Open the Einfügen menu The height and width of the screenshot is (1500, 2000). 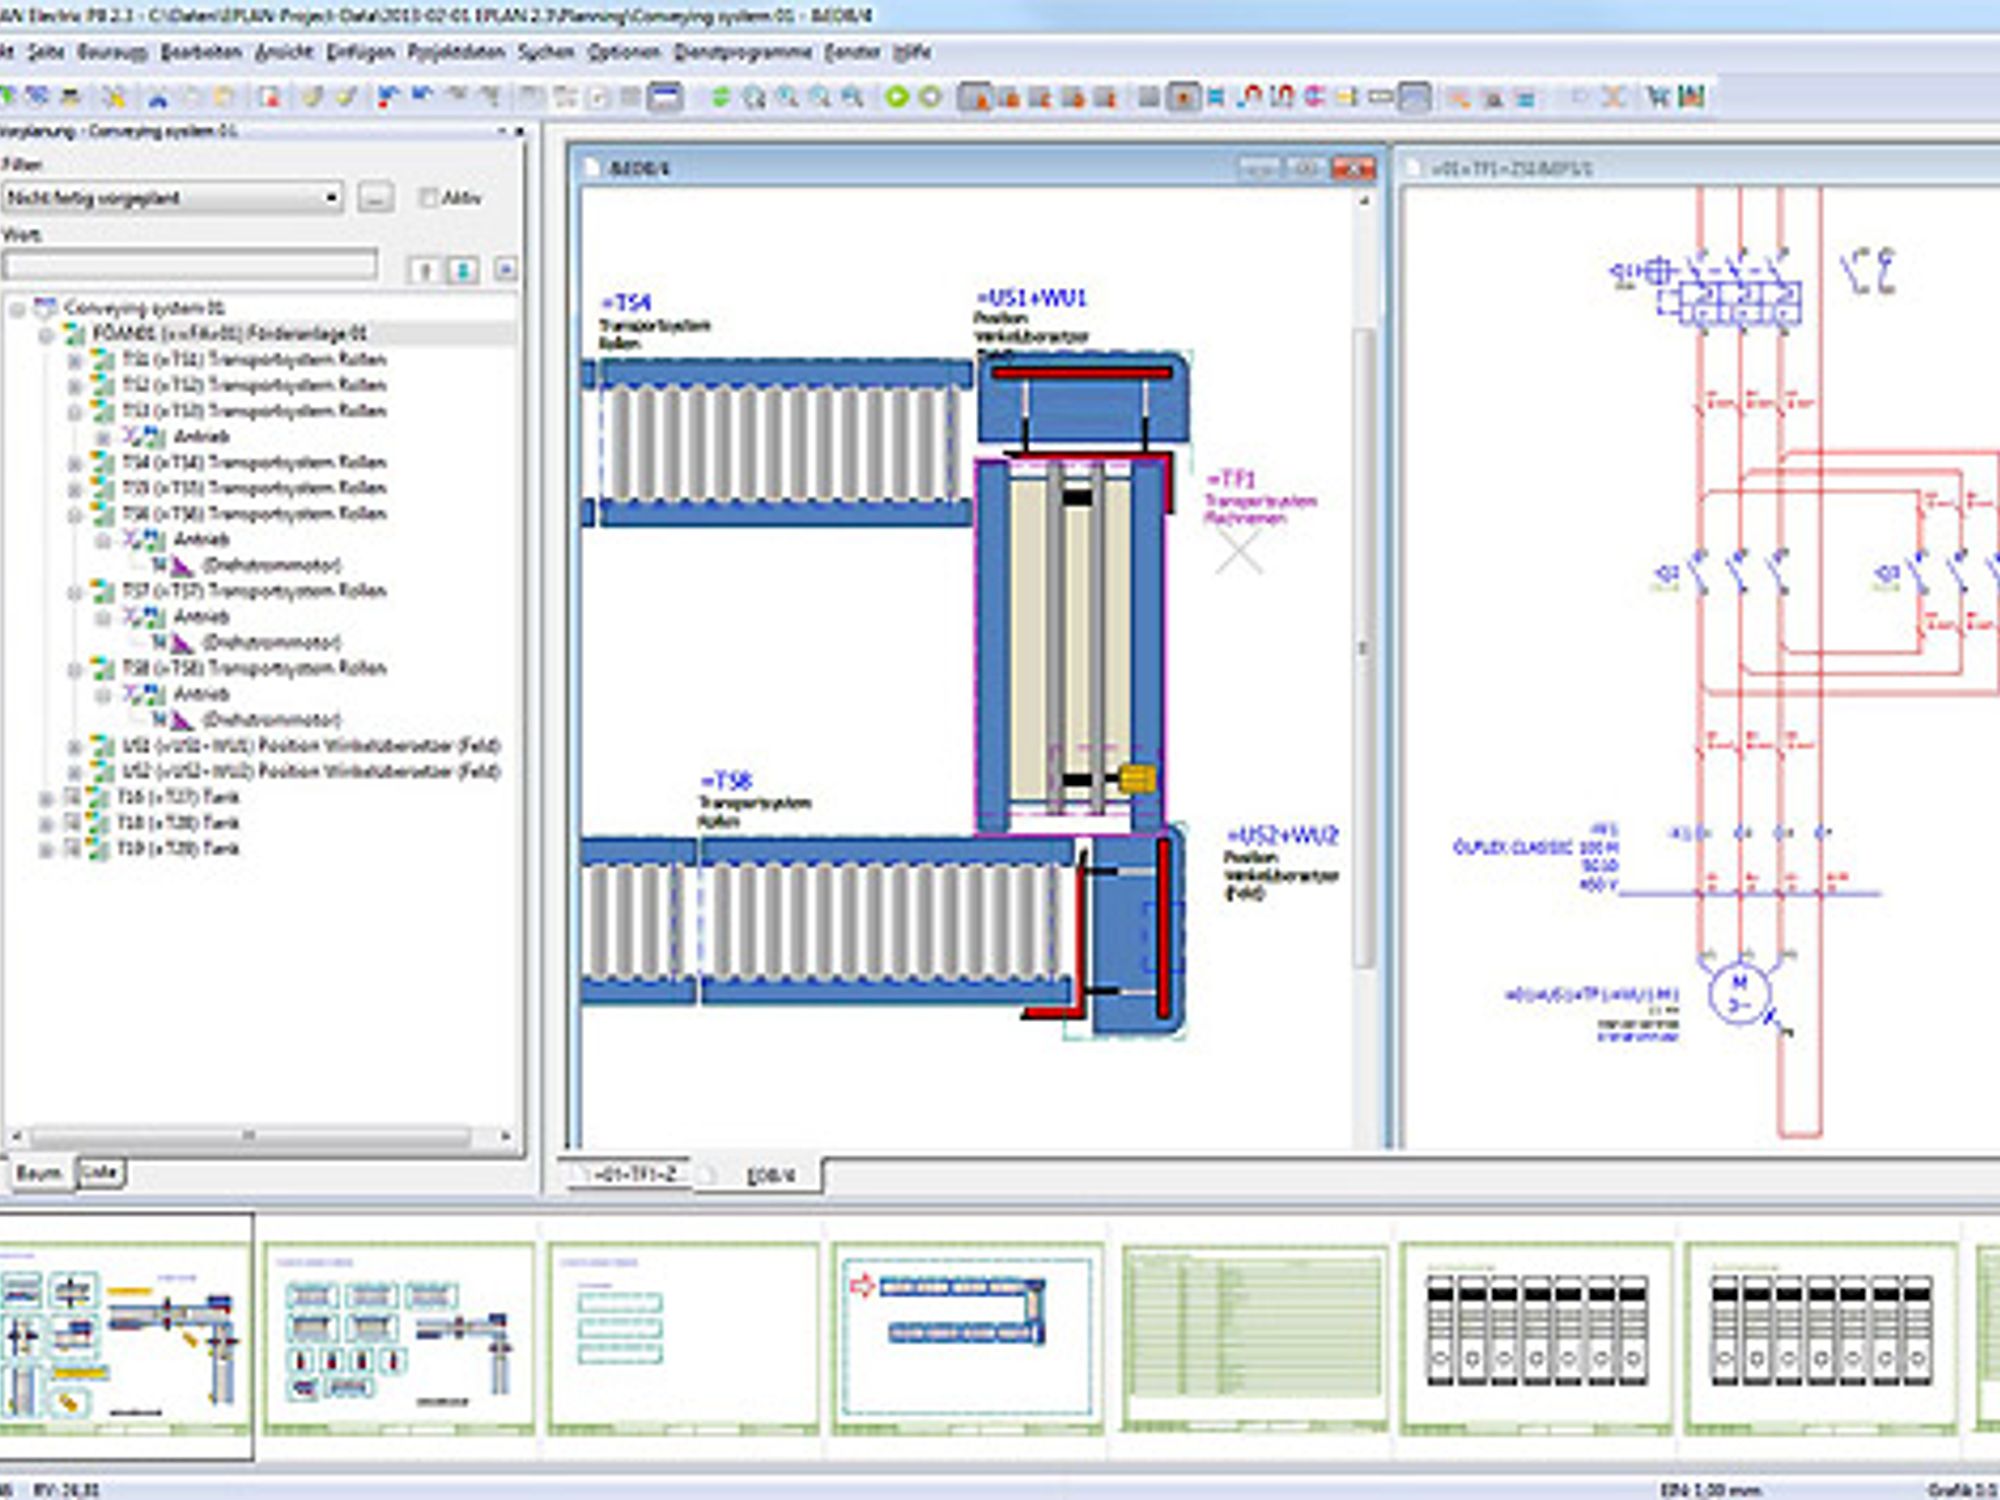pos(361,51)
